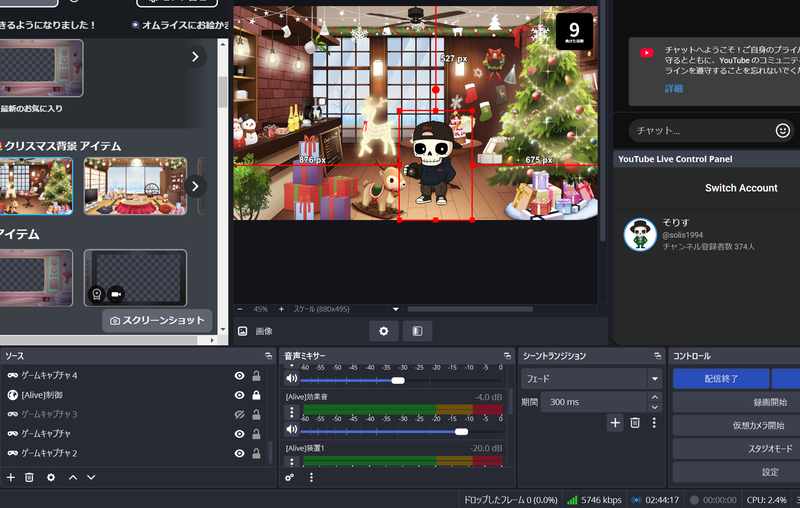Open [Alive]装置1 channel options menu
Image resolution: width=800 pixels, height=508 pixels.
tap(292, 462)
